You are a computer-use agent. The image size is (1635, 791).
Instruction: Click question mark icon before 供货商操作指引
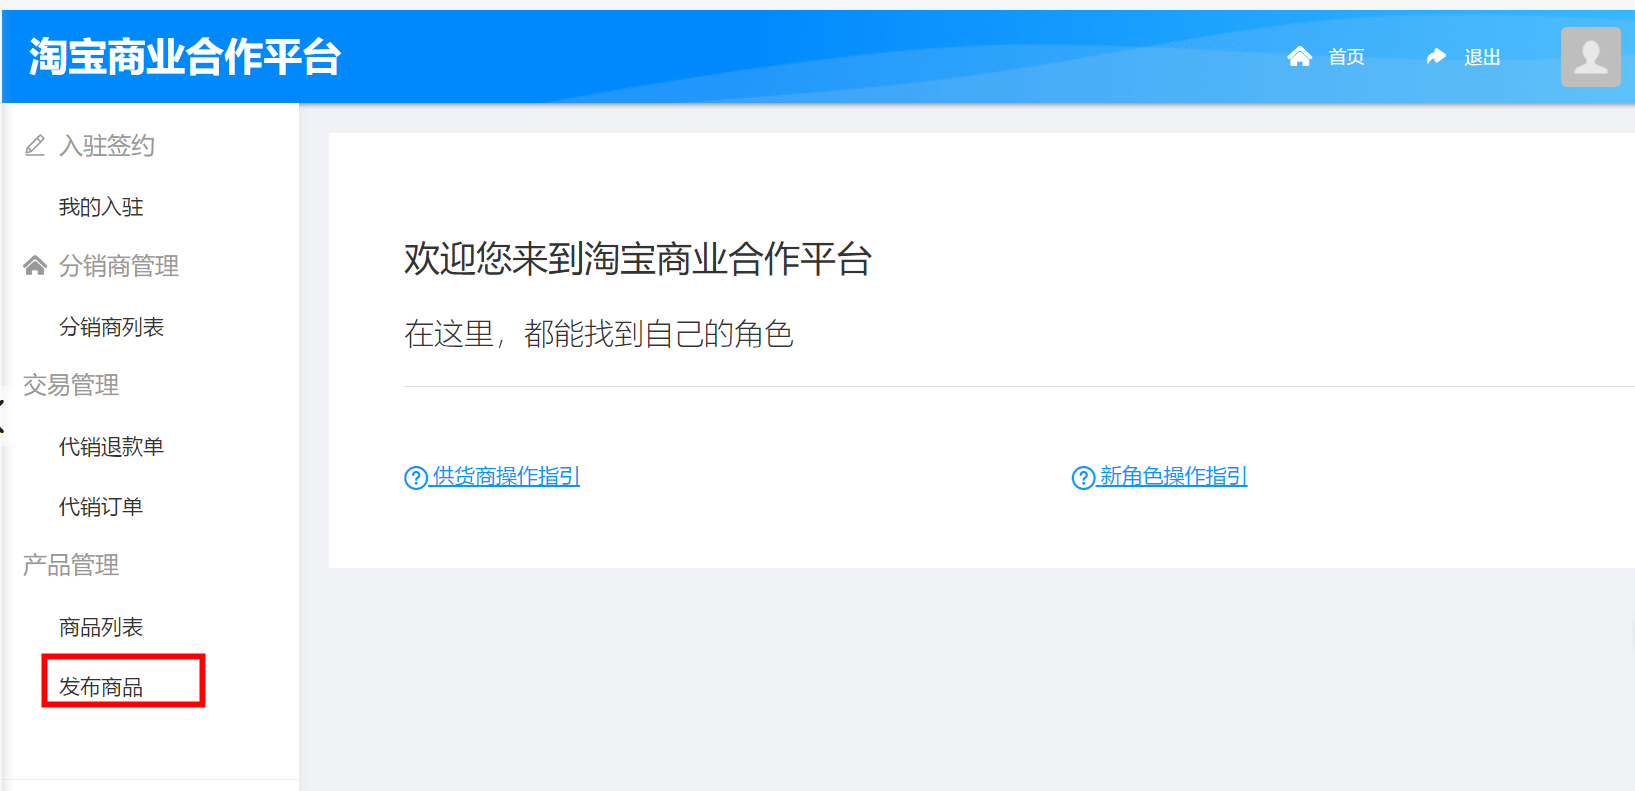coord(416,478)
